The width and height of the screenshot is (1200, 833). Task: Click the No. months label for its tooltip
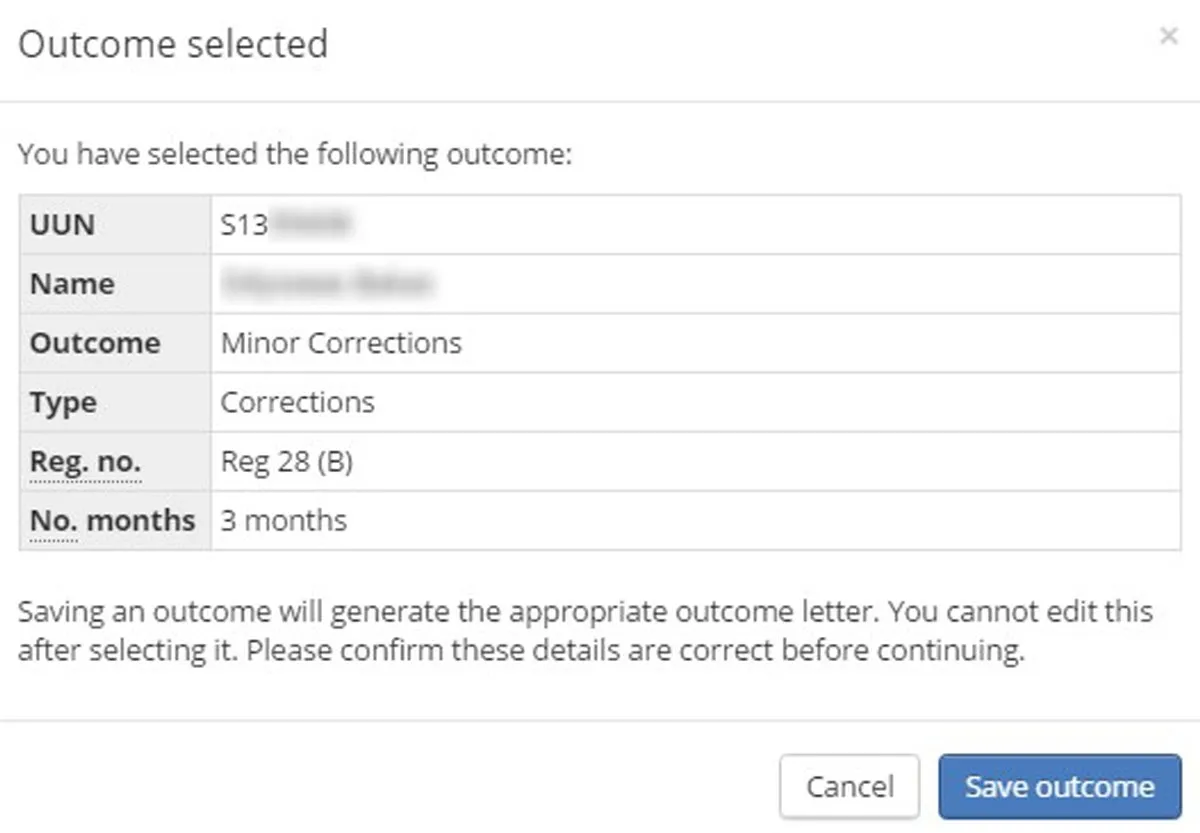pyautogui.click(x=113, y=520)
